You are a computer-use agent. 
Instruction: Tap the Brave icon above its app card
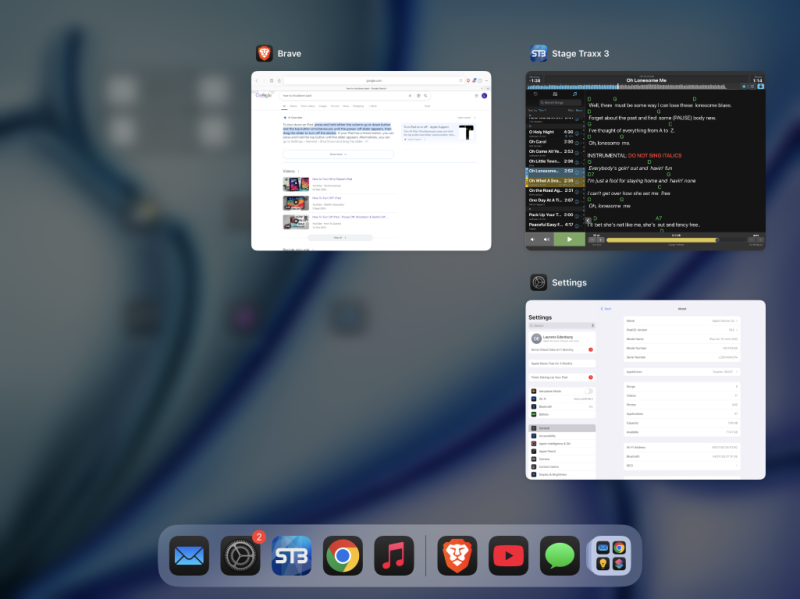(264, 53)
